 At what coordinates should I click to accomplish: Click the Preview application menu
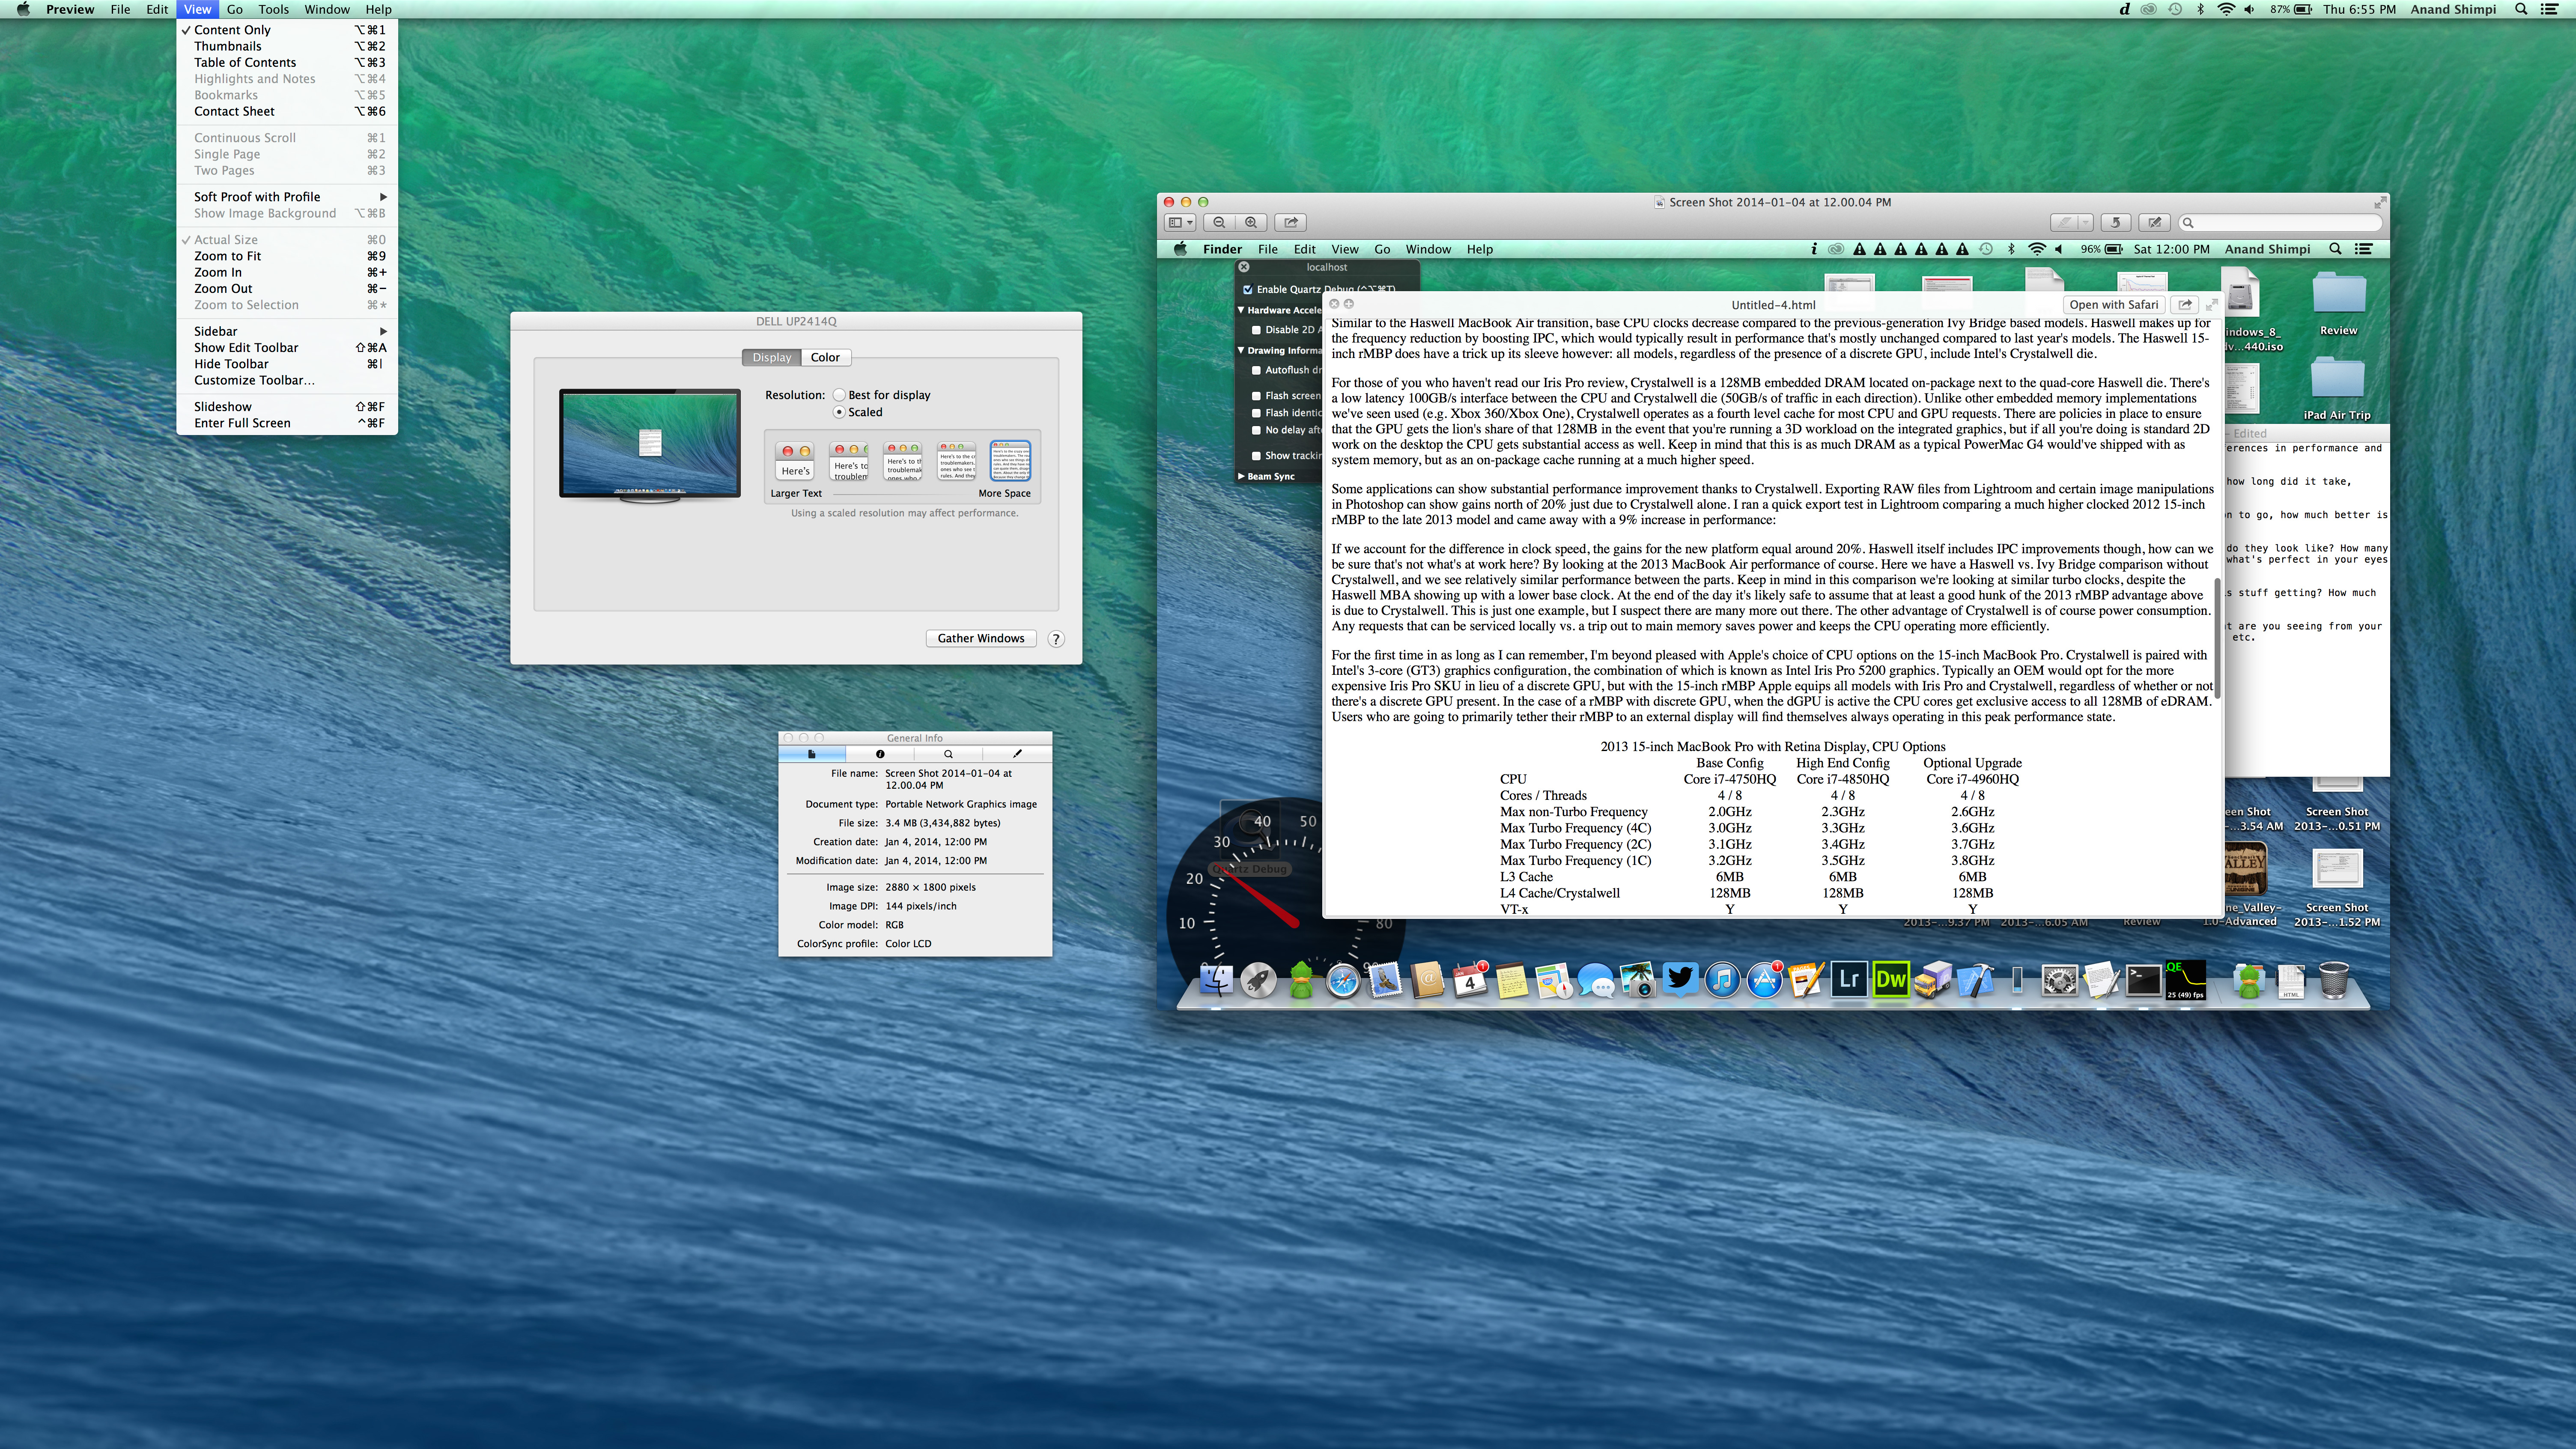click(x=70, y=9)
